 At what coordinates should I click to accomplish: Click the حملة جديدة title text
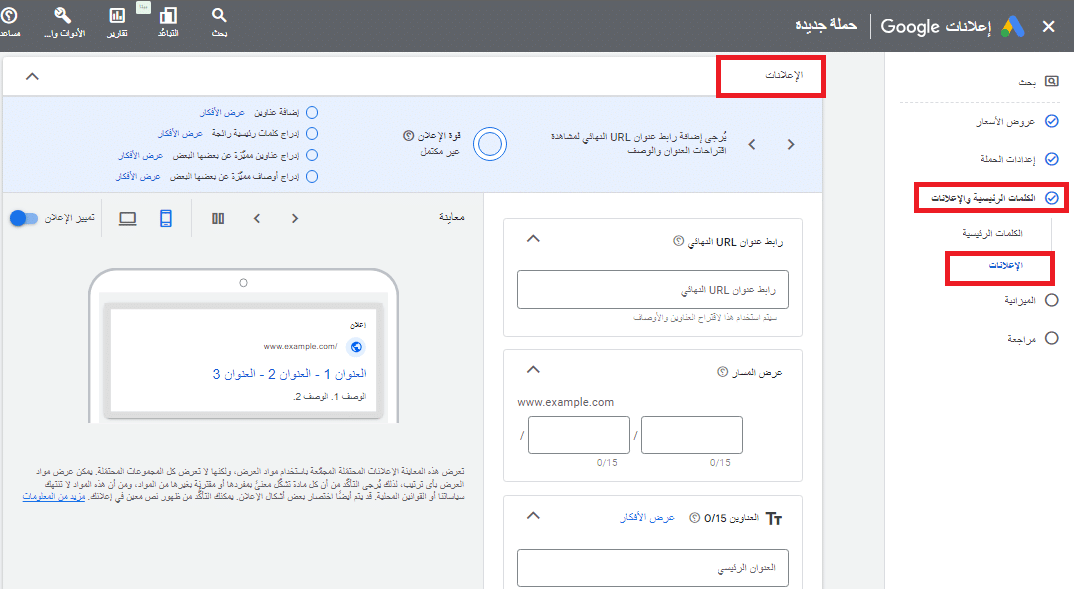click(826, 25)
